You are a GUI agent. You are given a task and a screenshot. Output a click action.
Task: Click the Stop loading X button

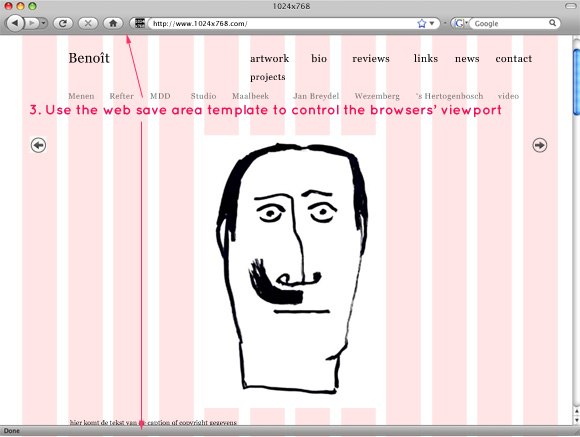click(x=88, y=23)
